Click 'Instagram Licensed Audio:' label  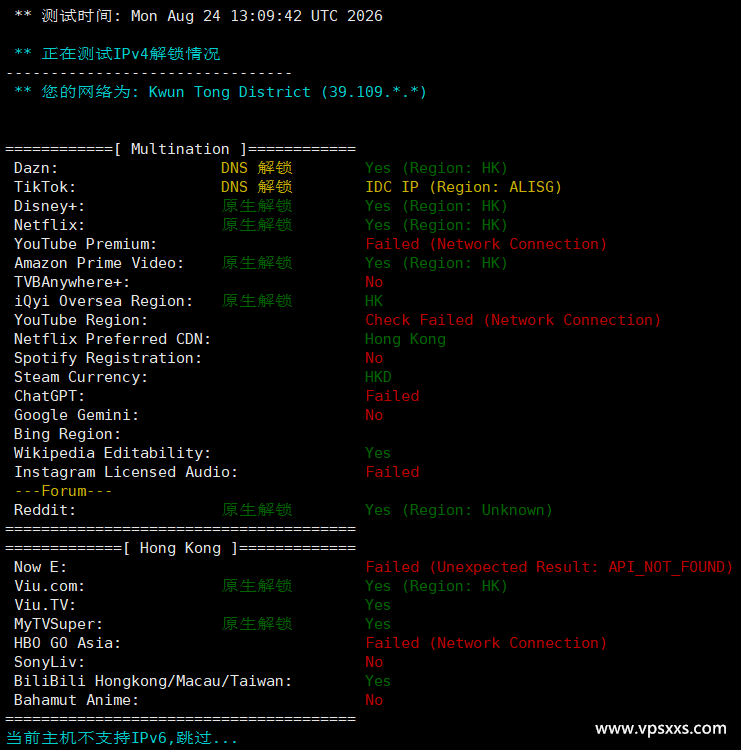click(126, 472)
